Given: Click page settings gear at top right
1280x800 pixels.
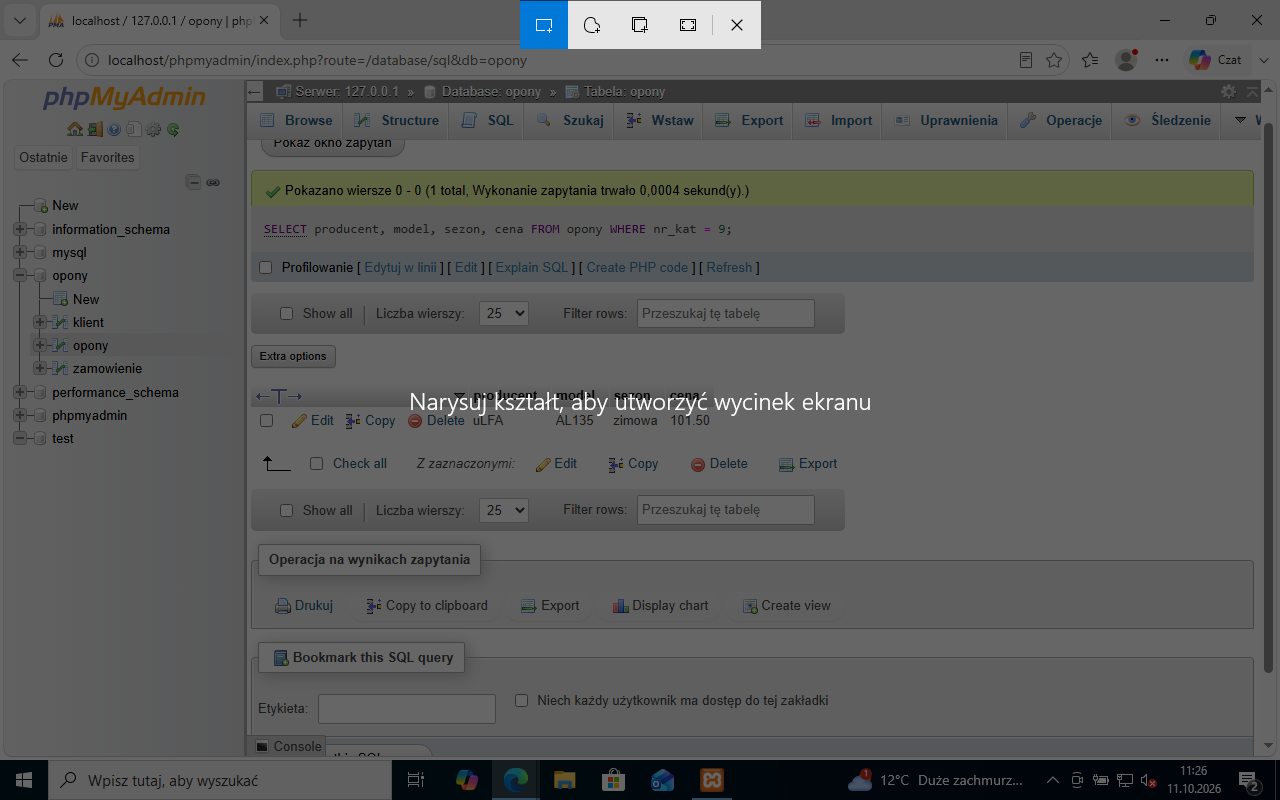Looking at the screenshot, I should pos(1228,91).
